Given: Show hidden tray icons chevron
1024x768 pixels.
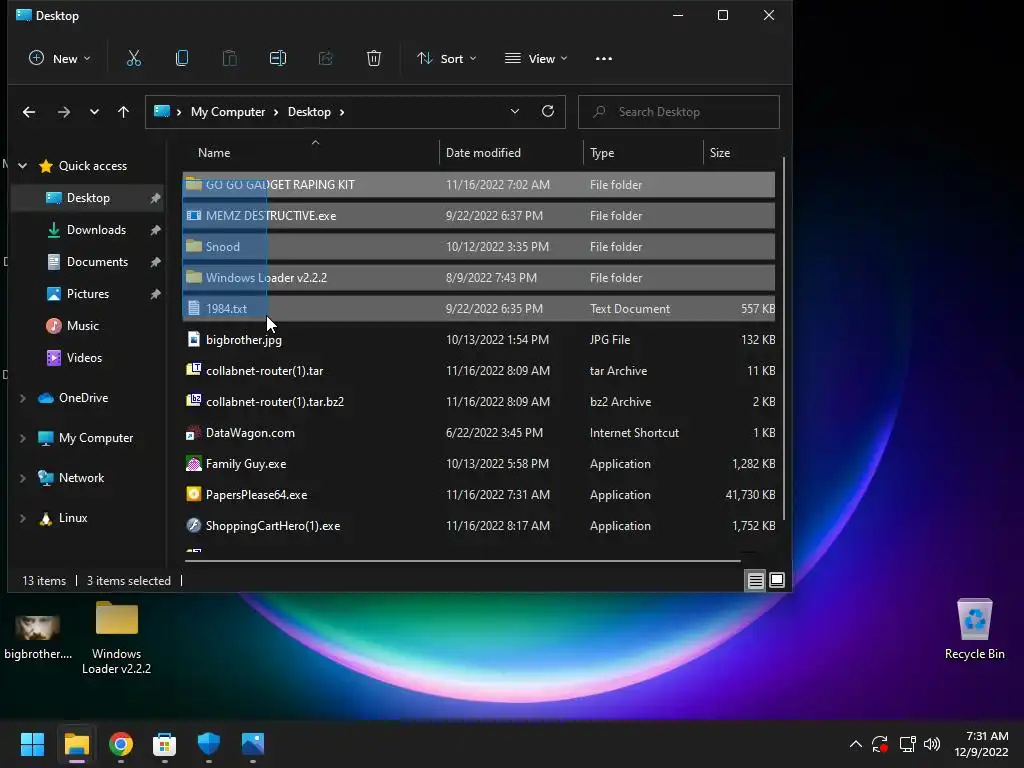Looking at the screenshot, I should [x=856, y=744].
